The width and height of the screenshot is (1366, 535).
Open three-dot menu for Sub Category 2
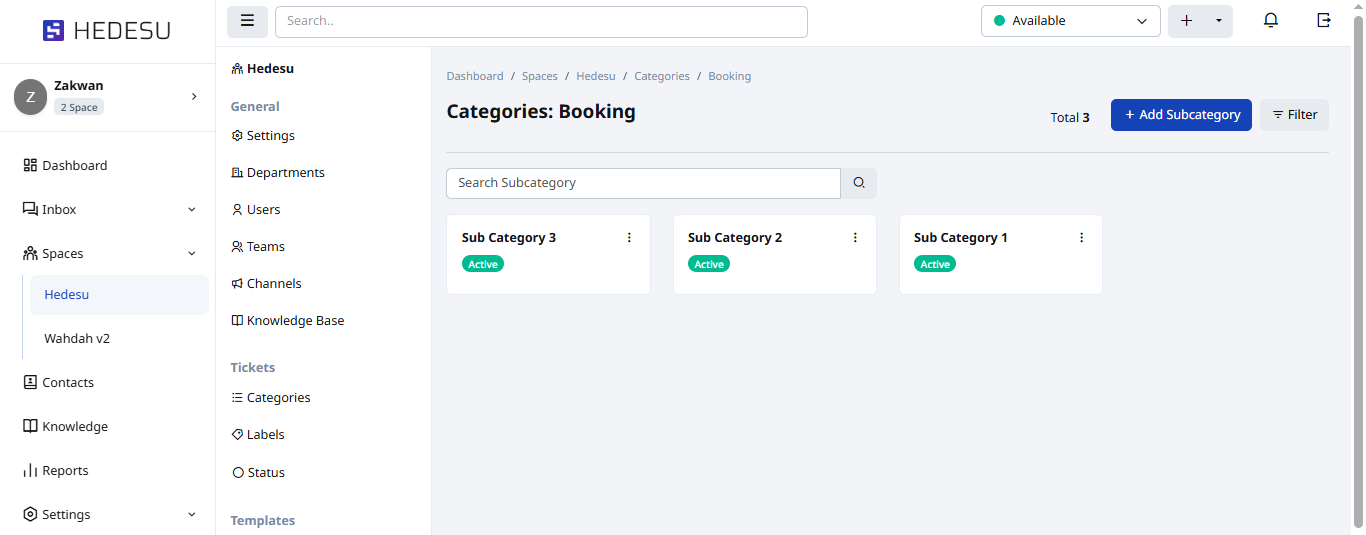point(855,238)
